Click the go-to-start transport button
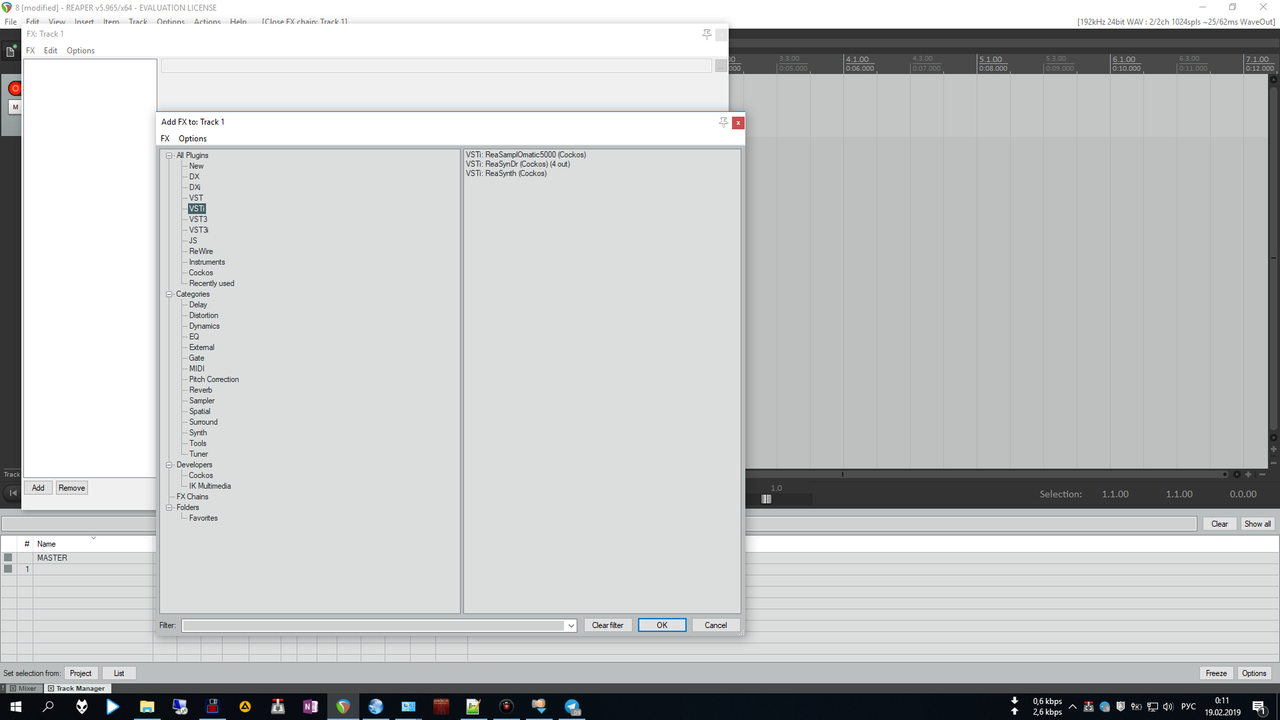 pyautogui.click(x=12, y=492)
